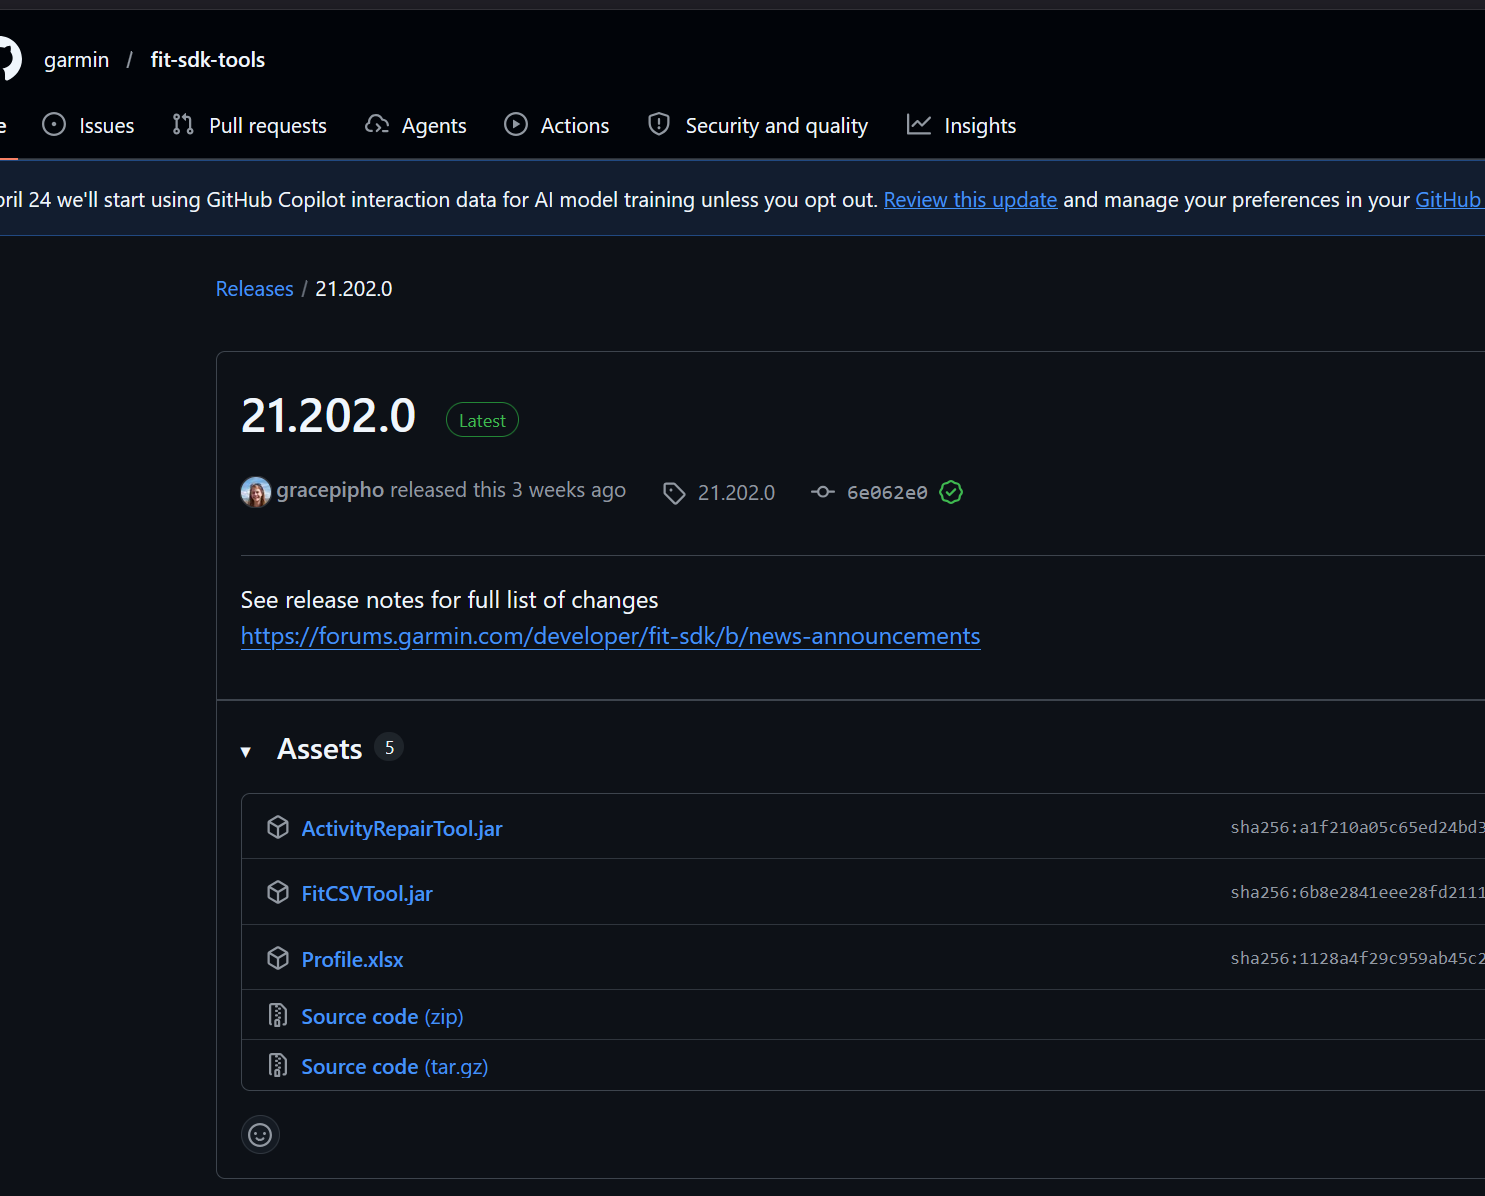
Task: Click the Assets count badge showing 5
Action: click(389, 748)
